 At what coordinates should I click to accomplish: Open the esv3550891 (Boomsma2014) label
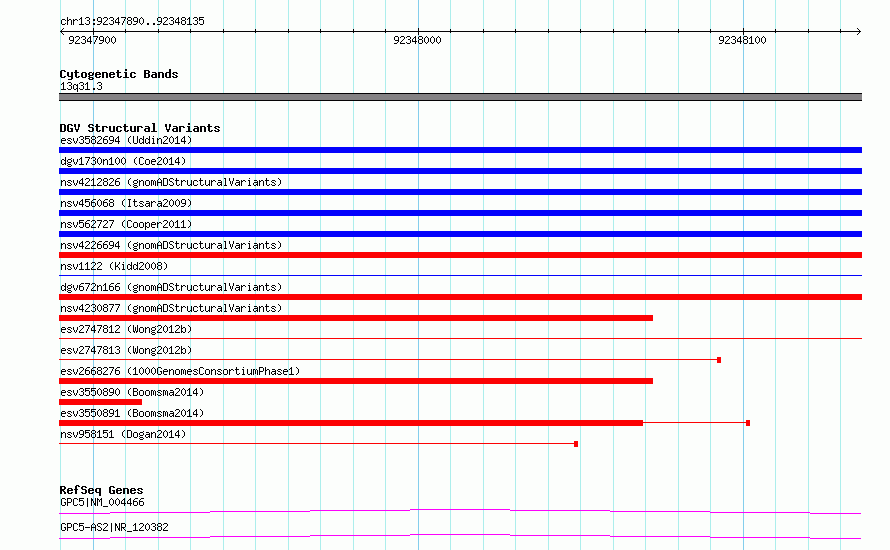click(132, 413)
